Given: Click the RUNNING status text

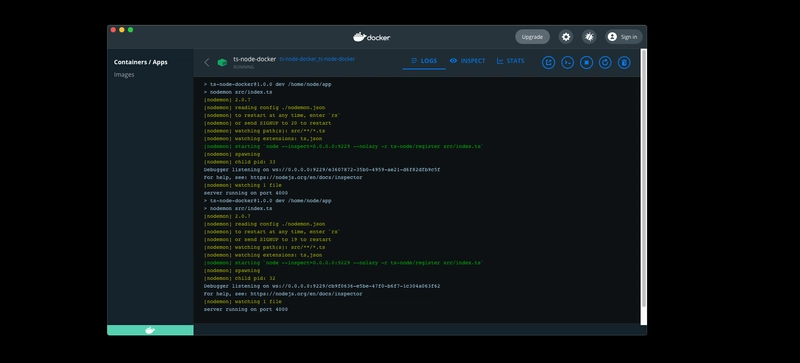Looking at the screenshot, I should tap(243, 67).
